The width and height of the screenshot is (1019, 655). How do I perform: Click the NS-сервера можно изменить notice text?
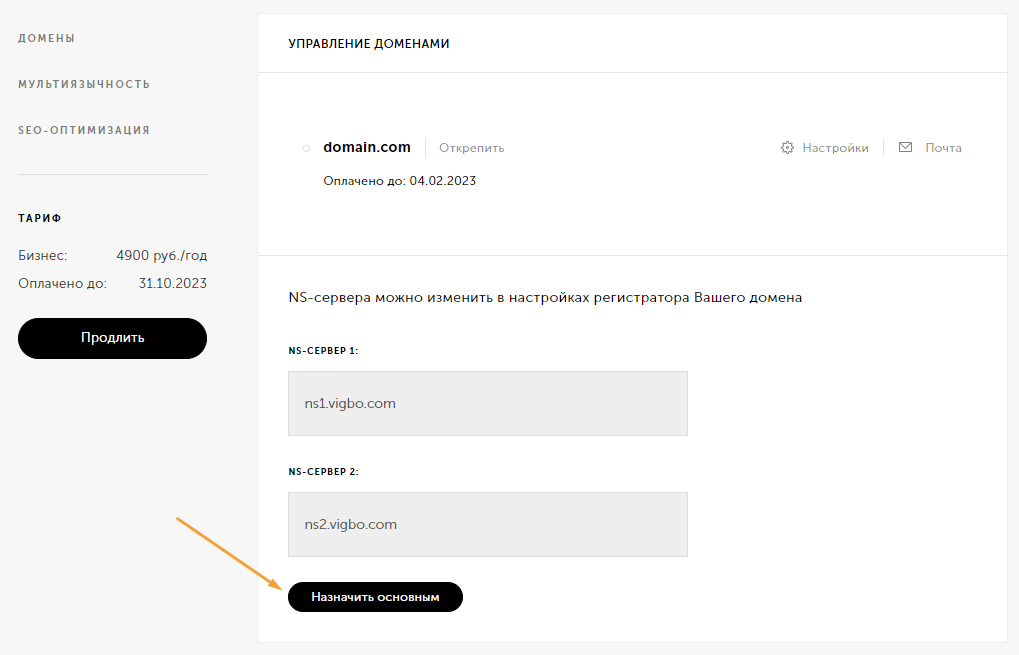click(x=545, y=298)
